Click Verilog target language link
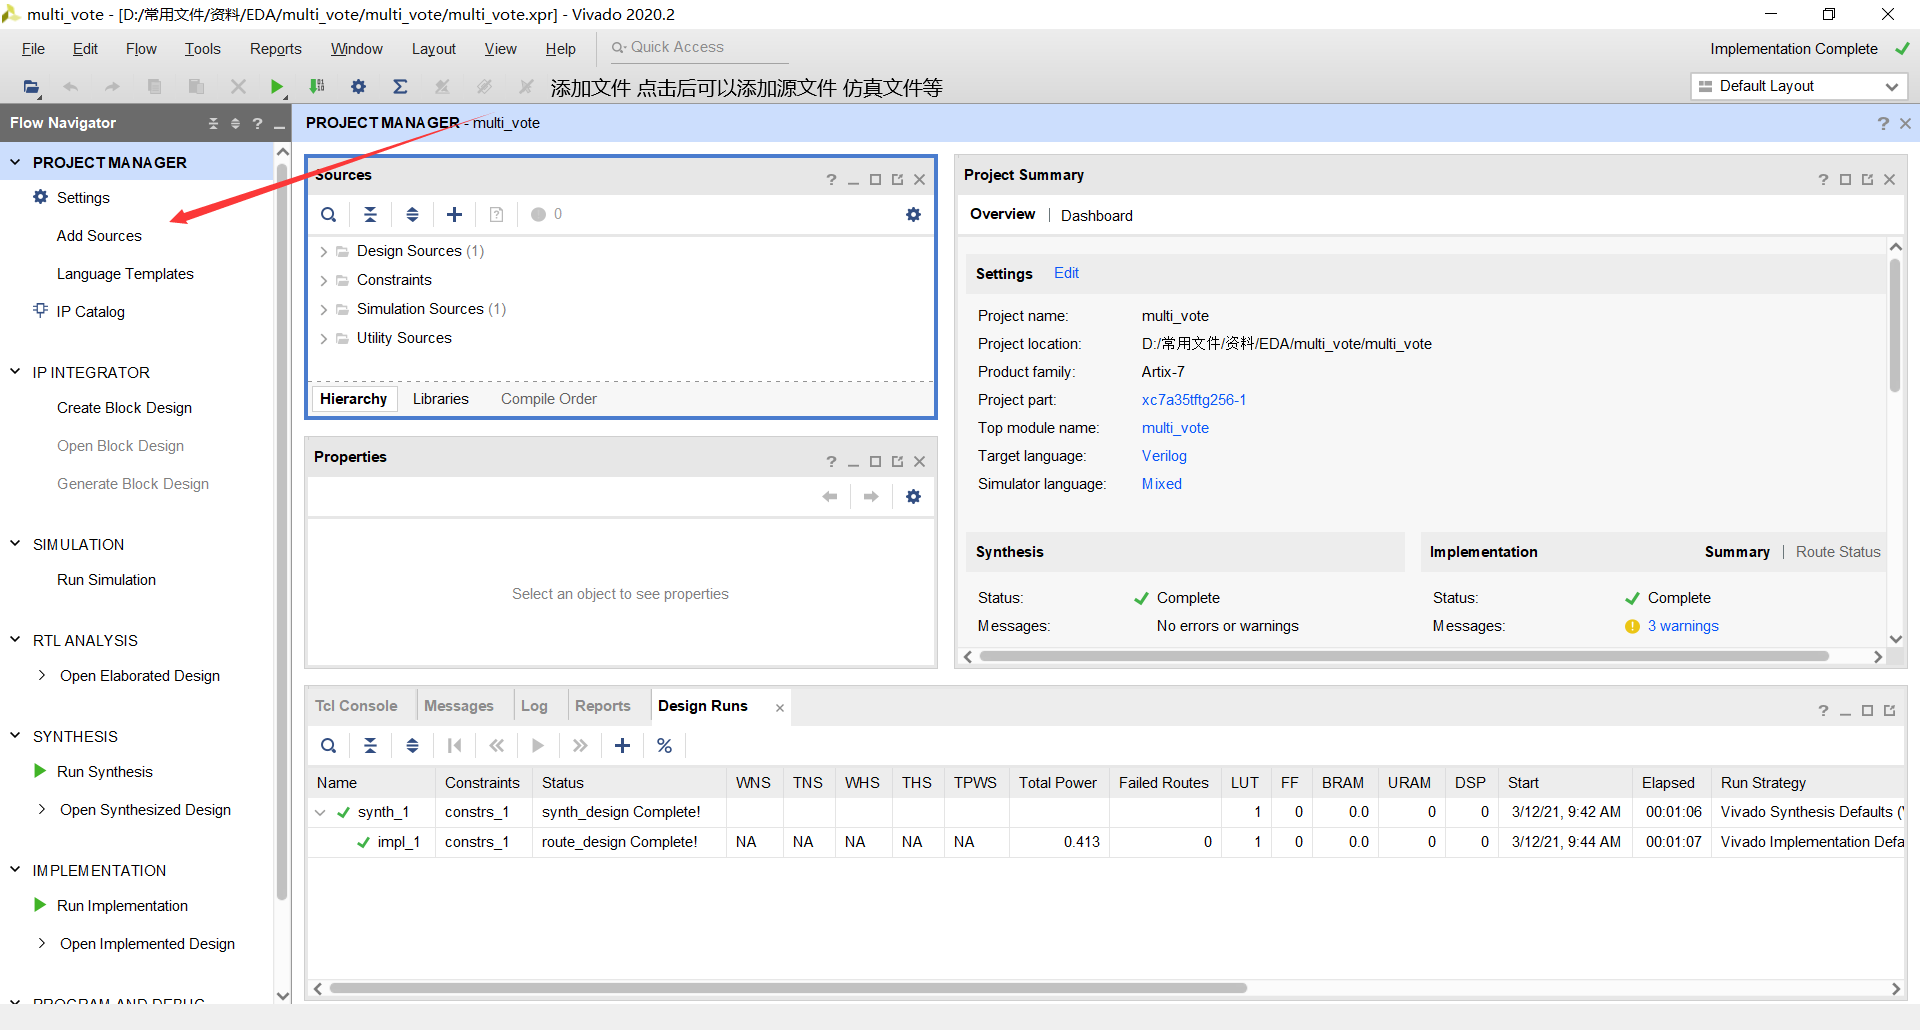This screenshot has height=1030, width=1920. click(1164, 456)
